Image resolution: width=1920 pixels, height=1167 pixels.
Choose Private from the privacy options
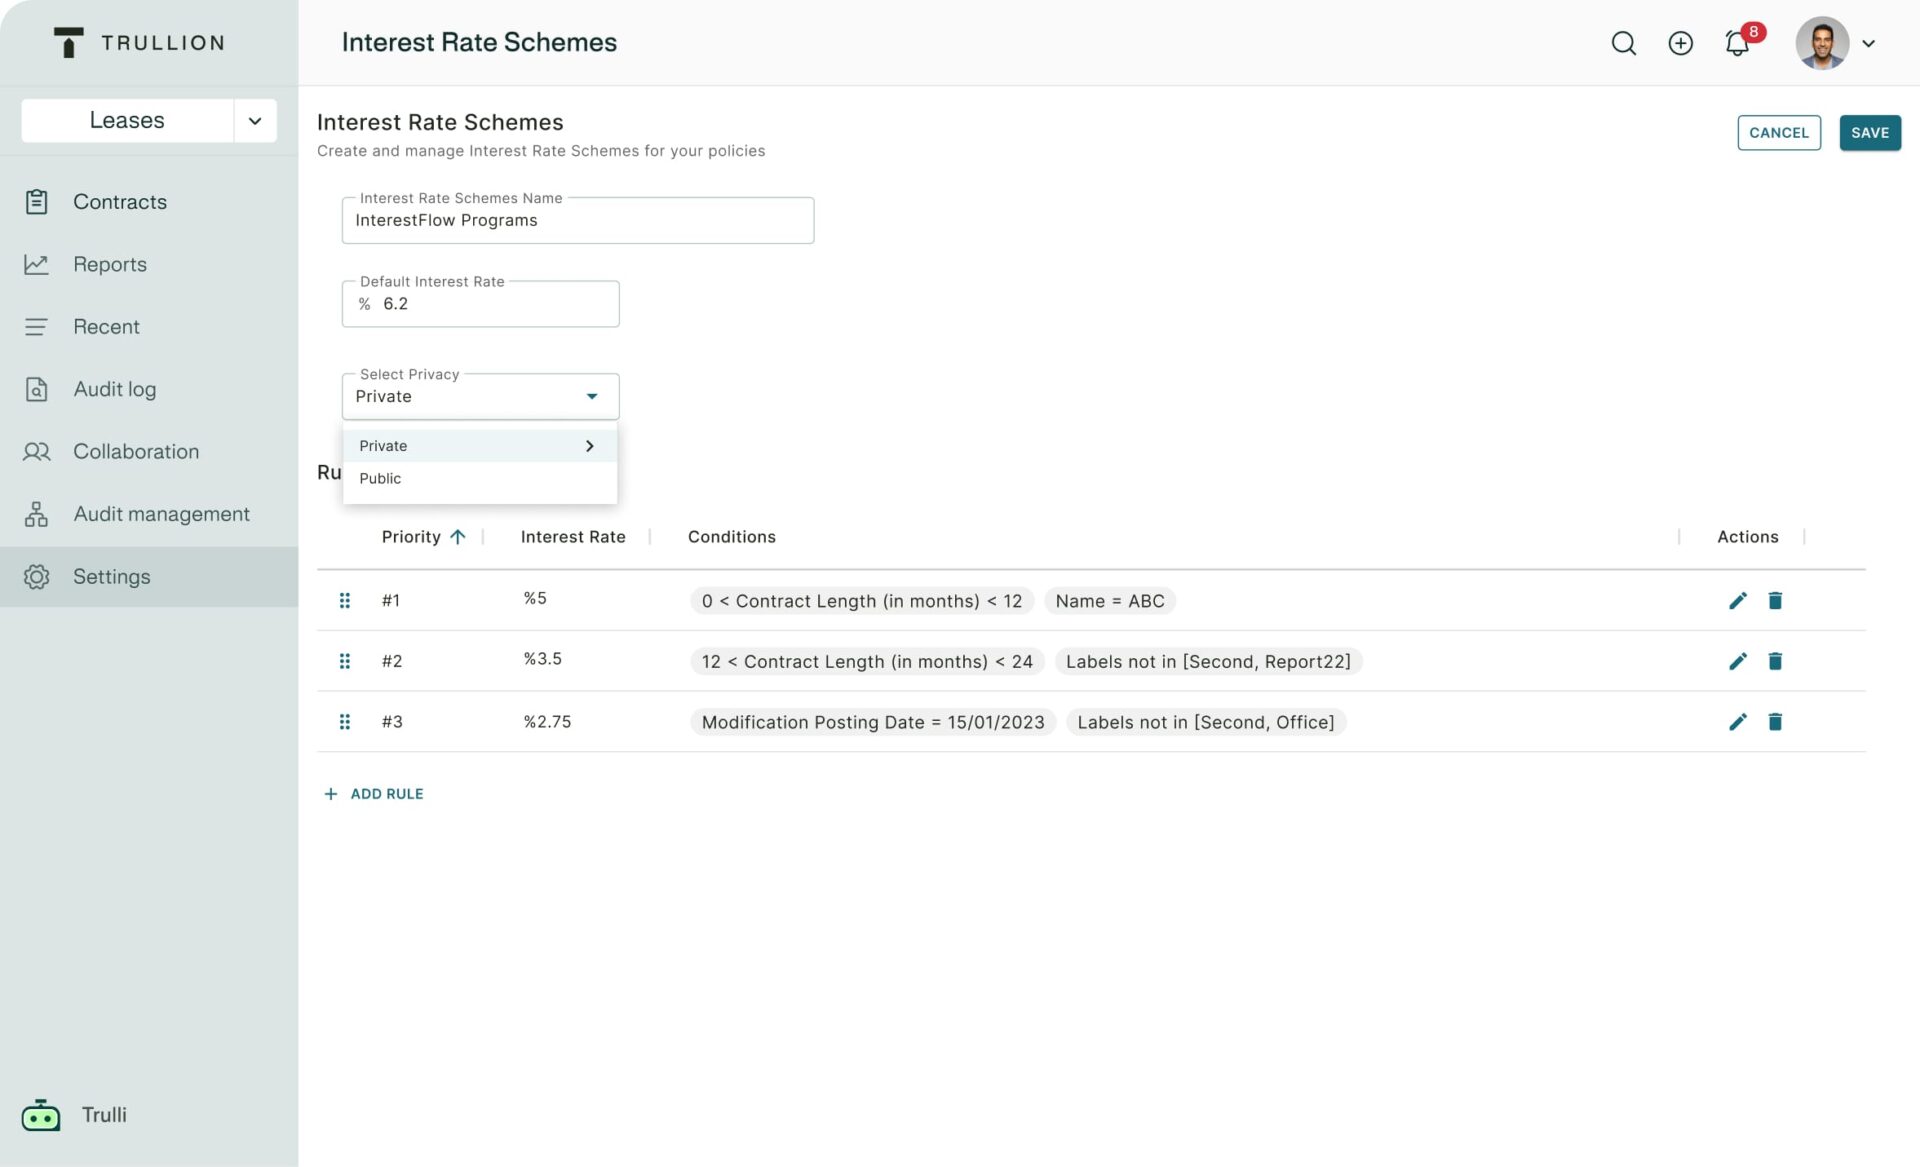480,446
